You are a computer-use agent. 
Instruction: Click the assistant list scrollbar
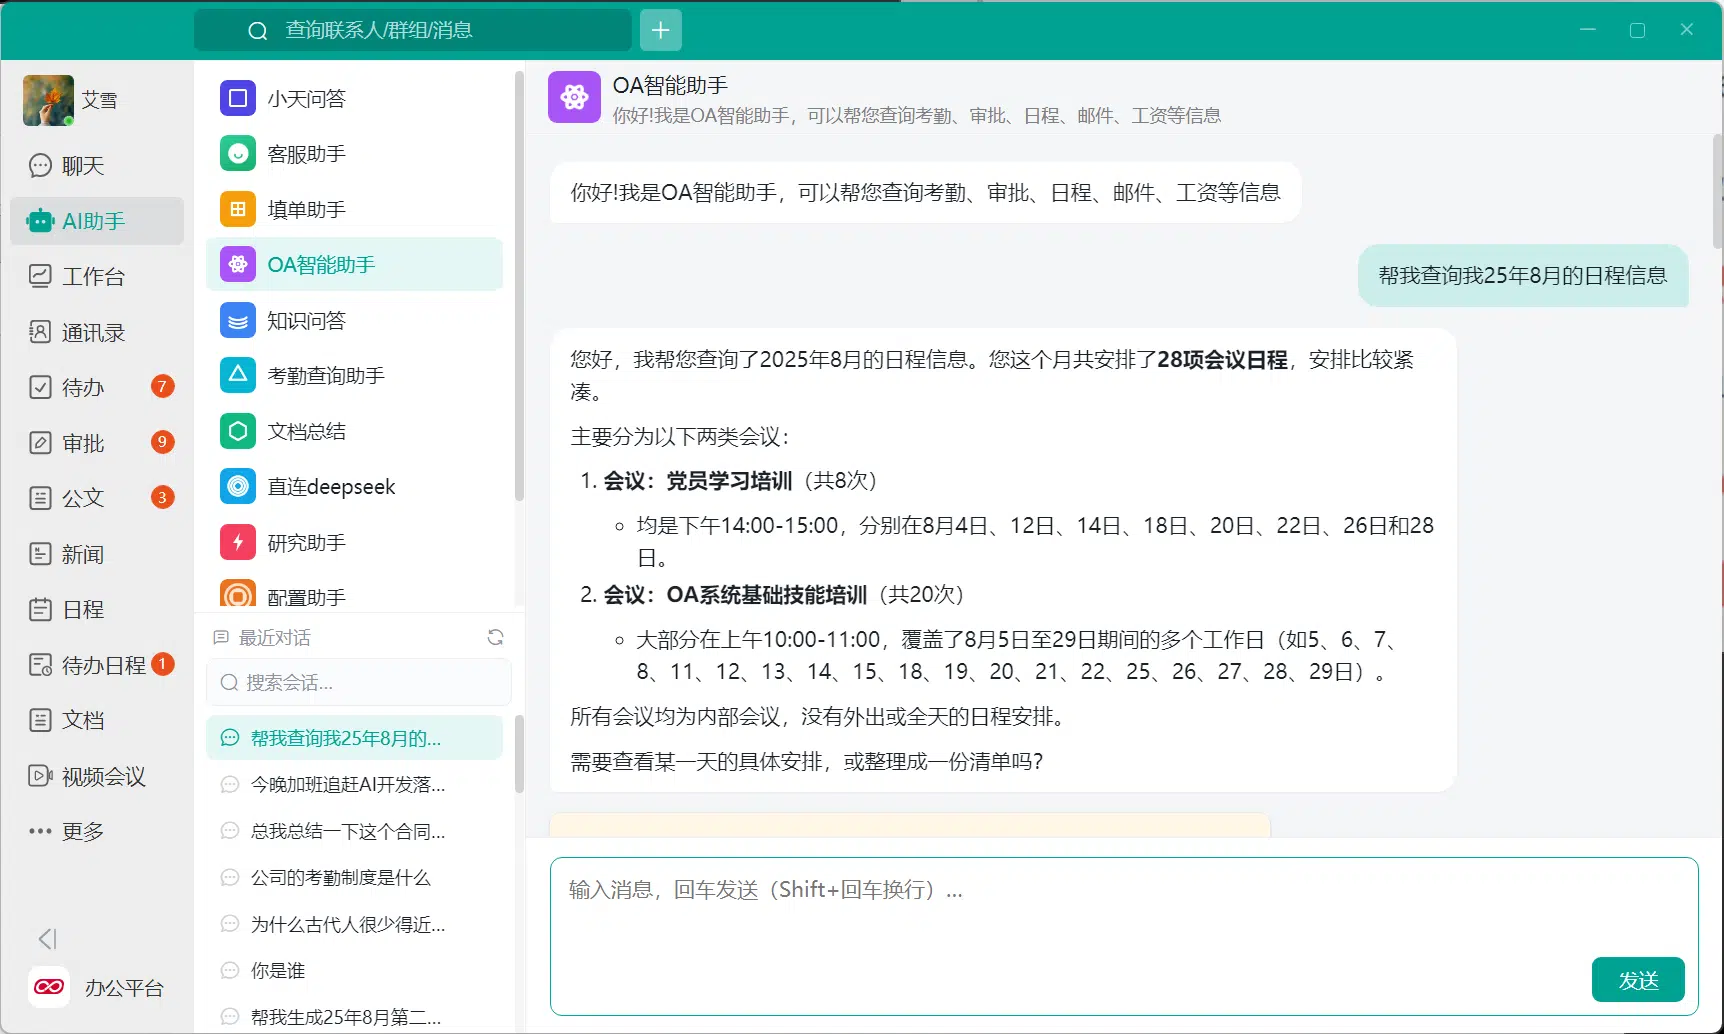(519, 286)
